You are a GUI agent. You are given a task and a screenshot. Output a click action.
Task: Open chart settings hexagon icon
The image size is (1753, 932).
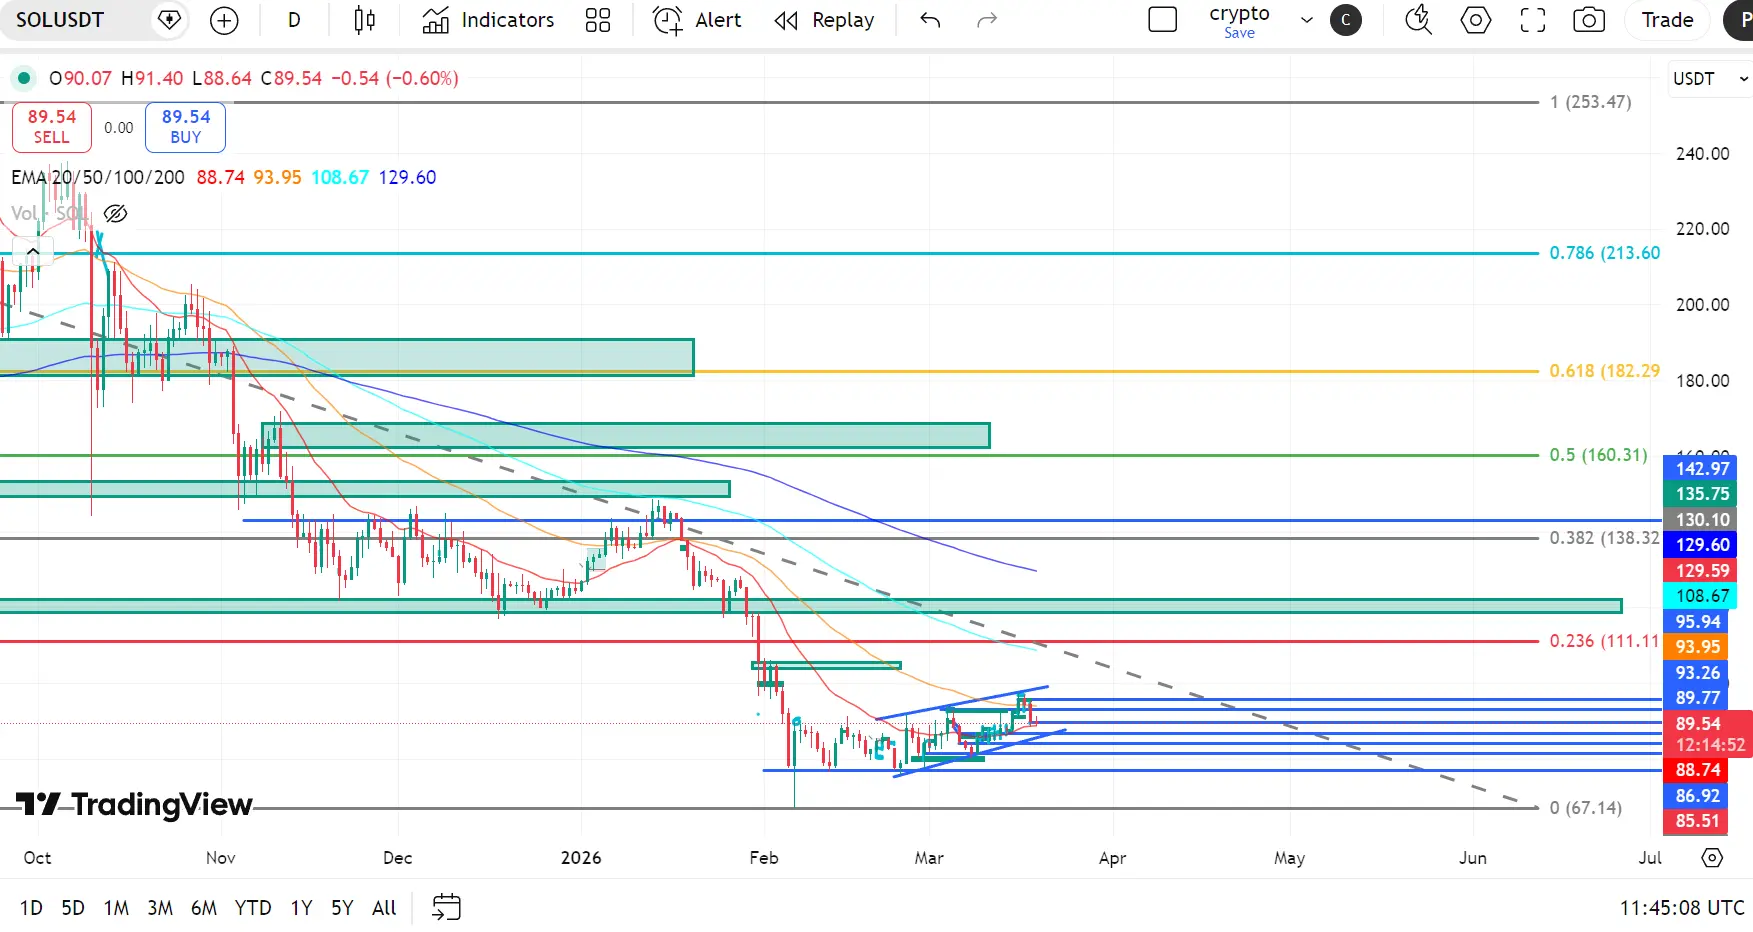(1476, 20)
